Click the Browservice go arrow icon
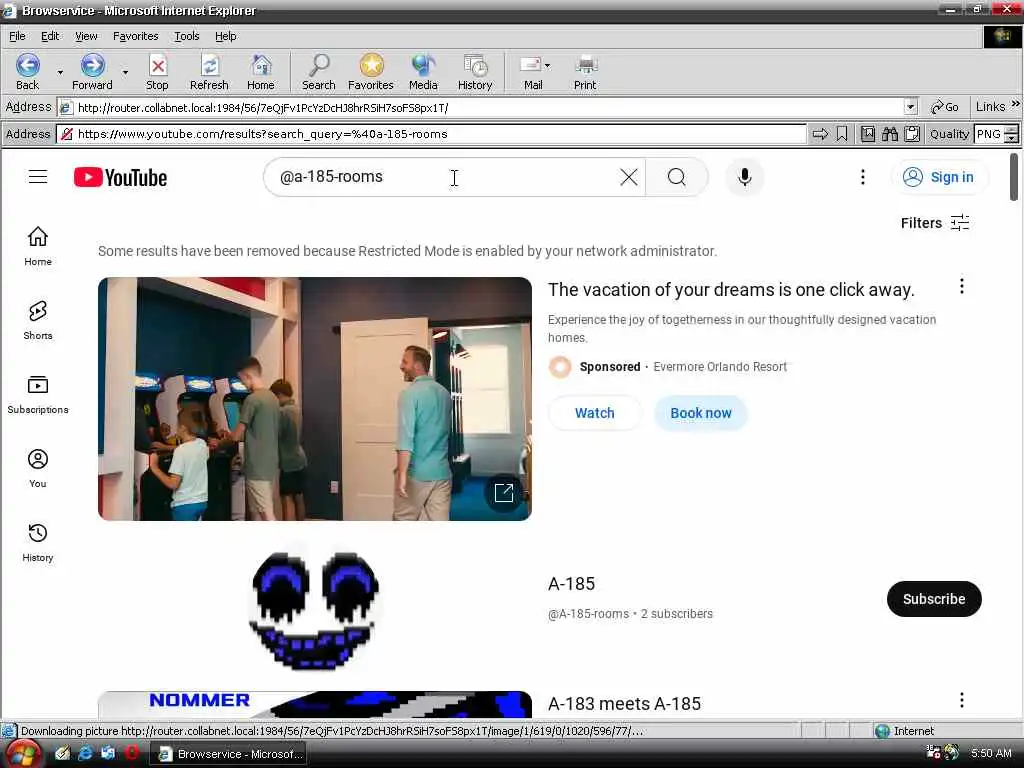 [820, 134]
